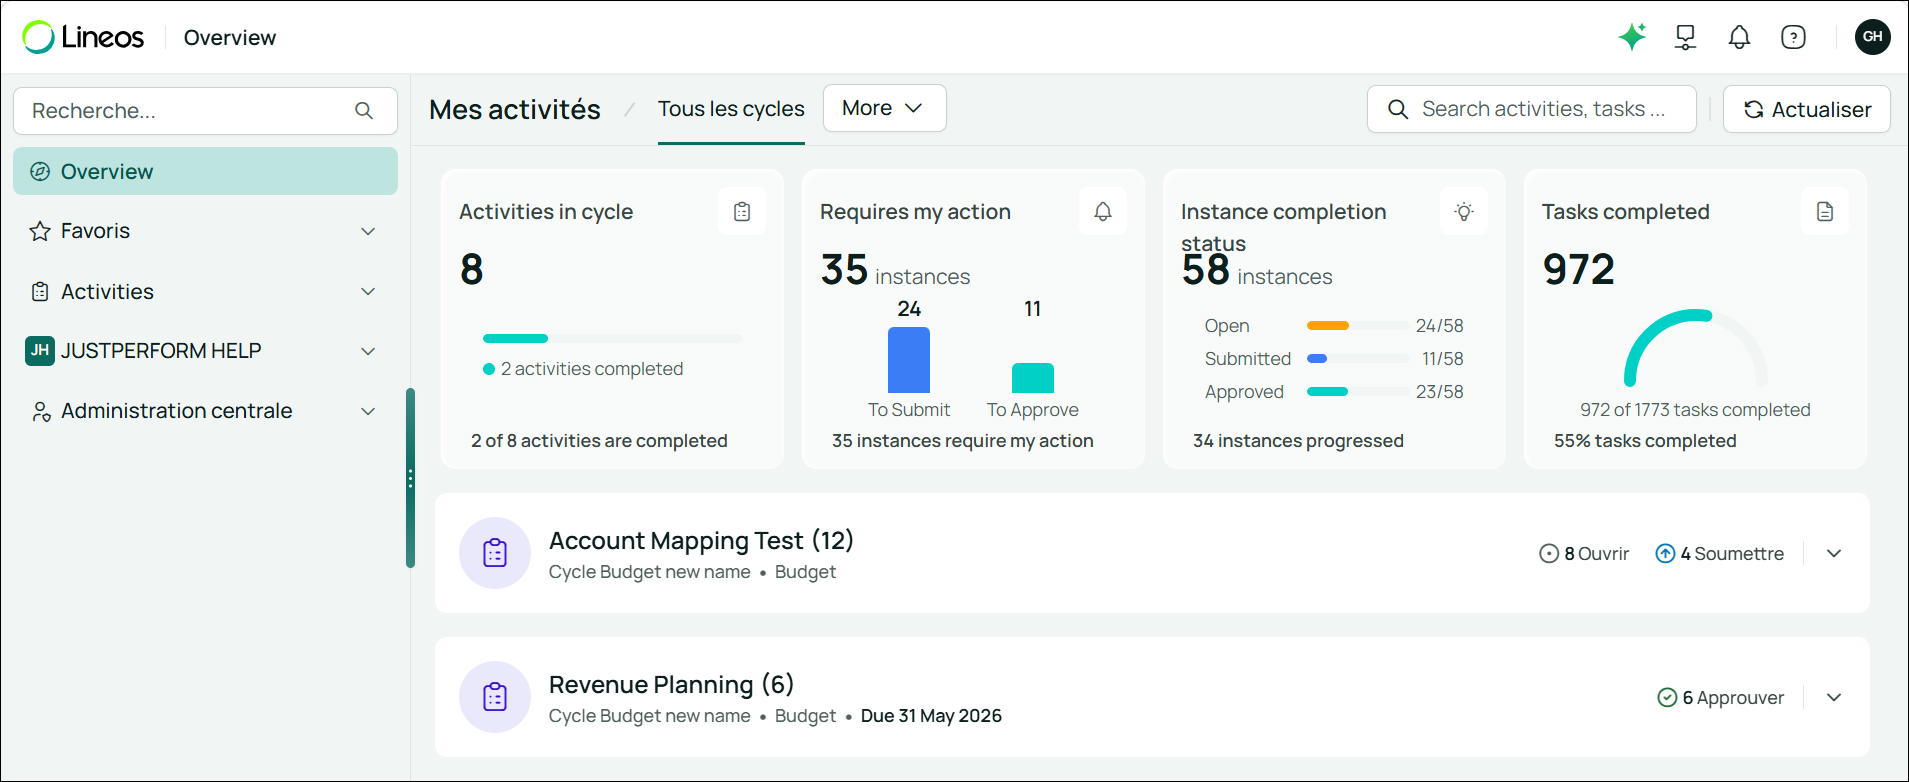Expand the Favoris section
This screenshot has width=1909, height=782.
tap(368, 231)
